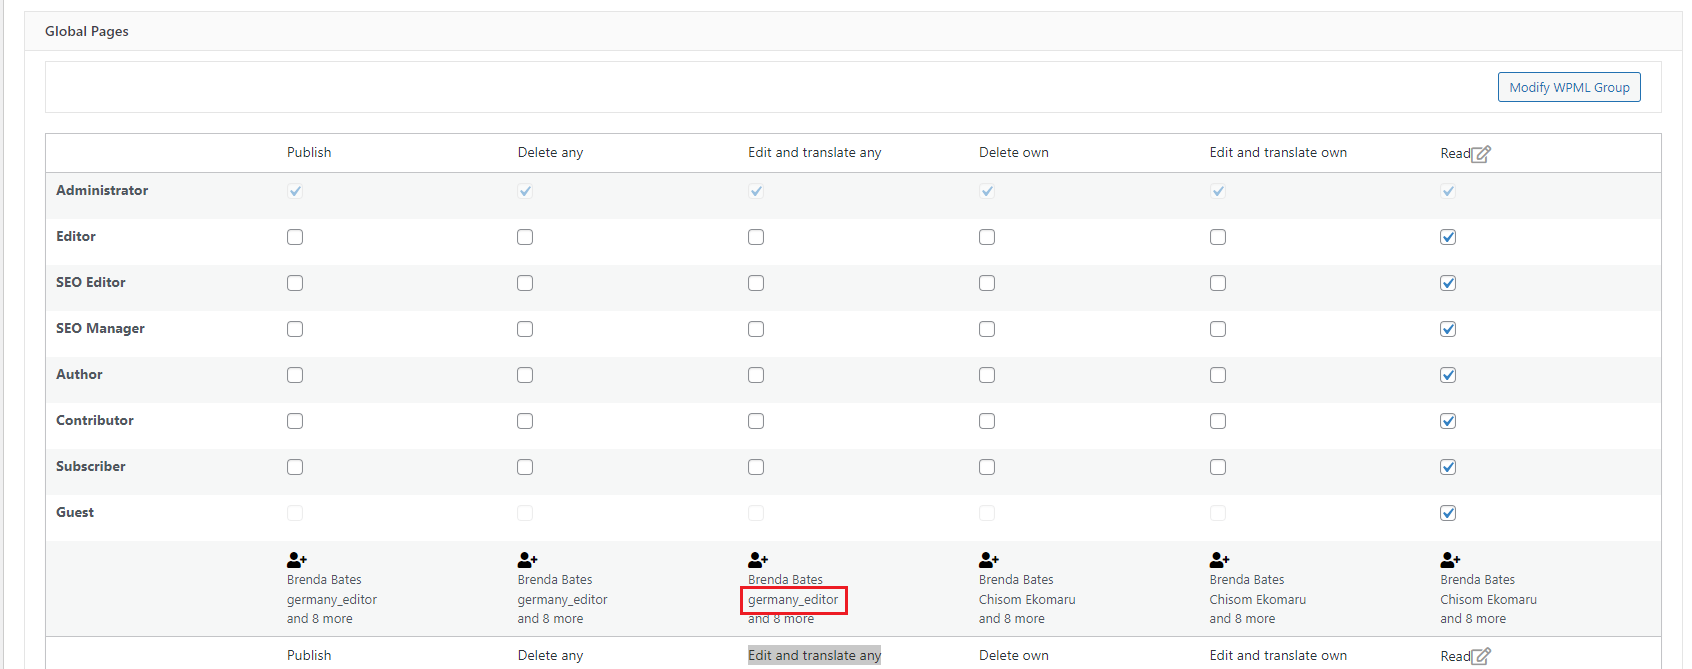Click the edit icon beside top Read header
The width and height of the screenshot is (1692, 669).
[1482, 154]
